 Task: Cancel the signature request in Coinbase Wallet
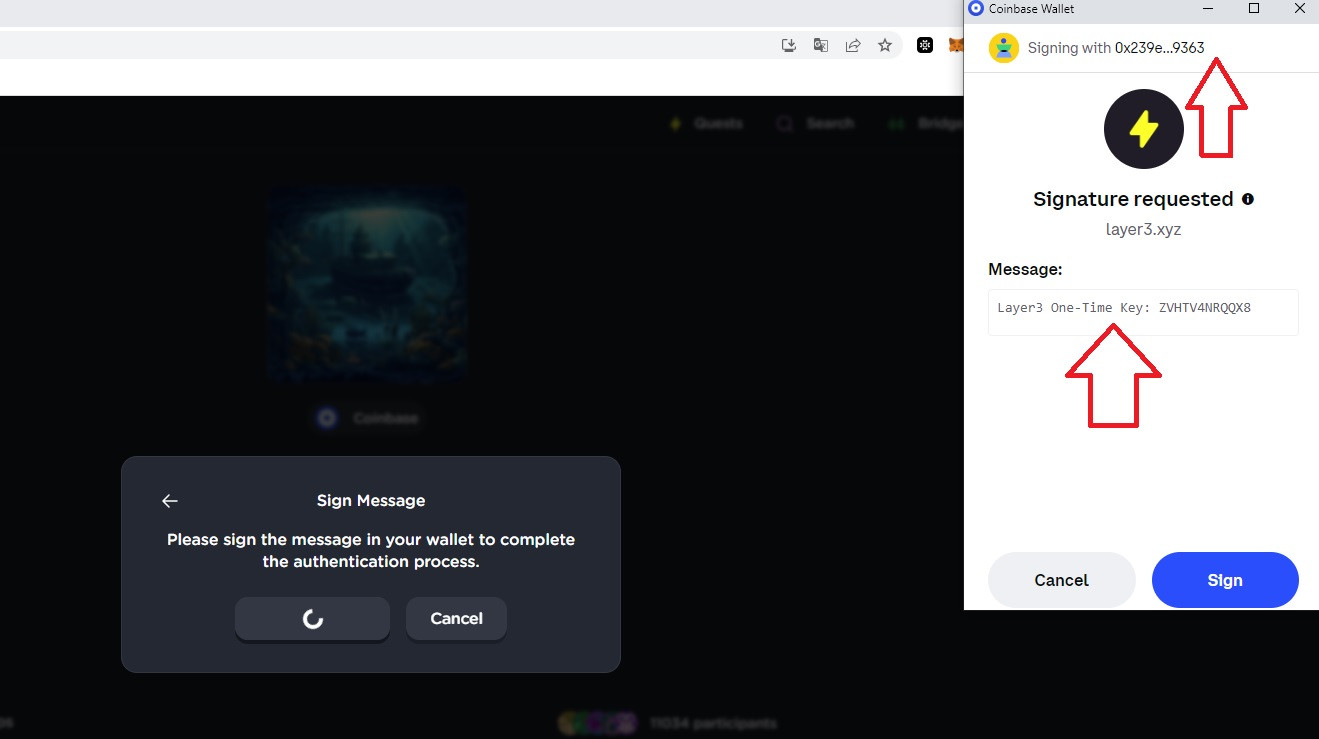pos(1061,580)
